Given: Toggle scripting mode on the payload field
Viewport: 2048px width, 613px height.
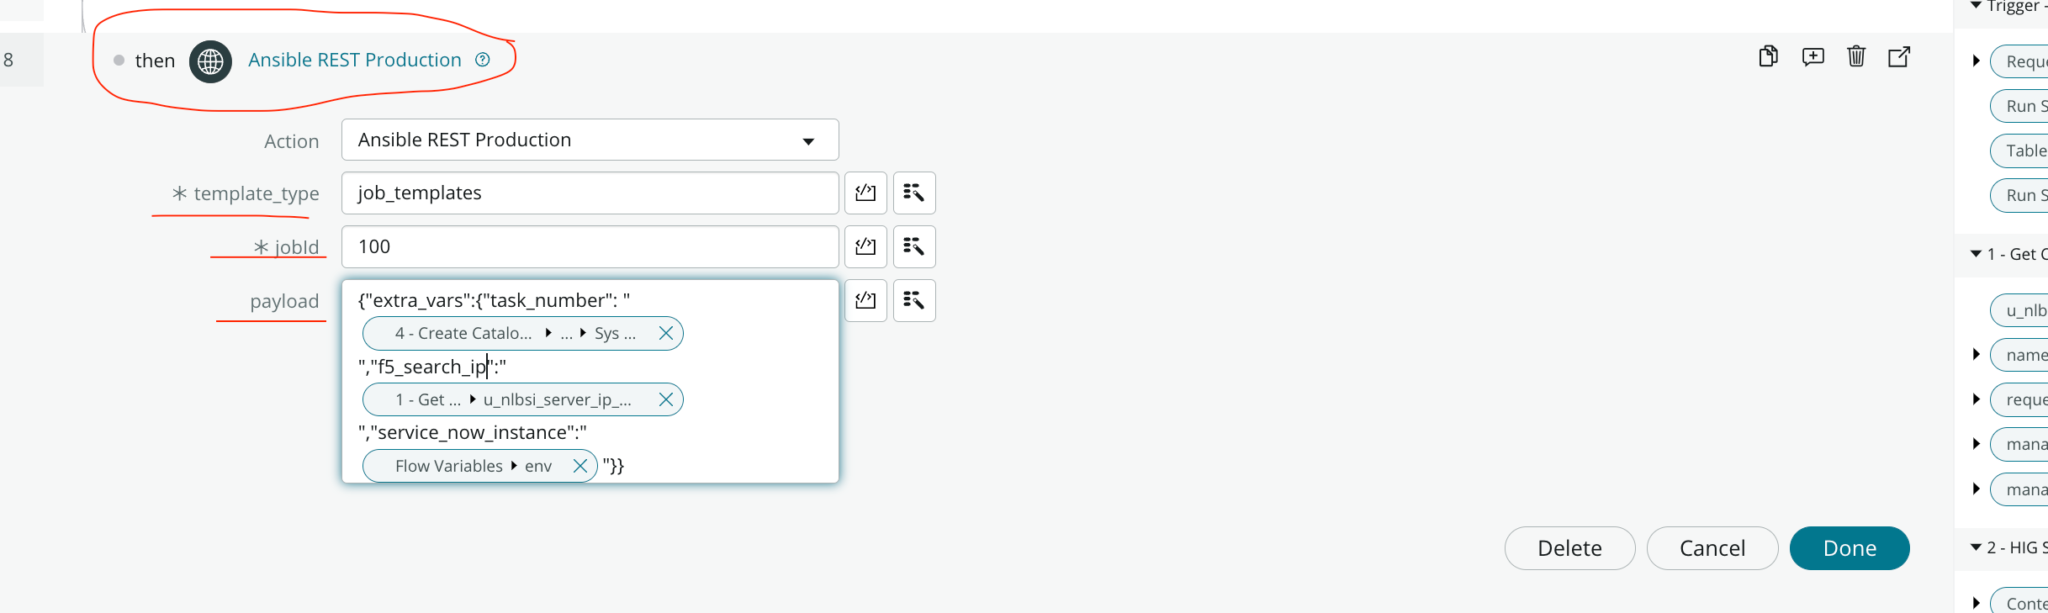Looking at the screenshot, I should pos(865,300).
